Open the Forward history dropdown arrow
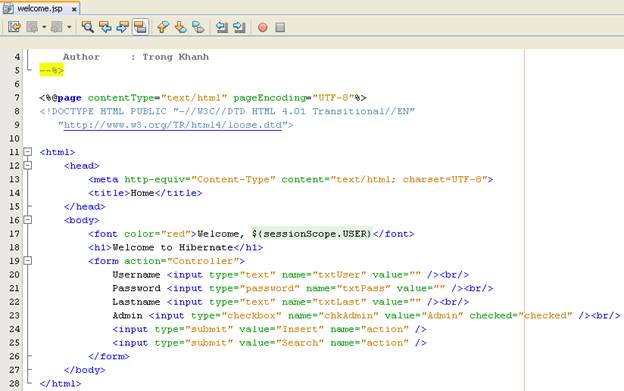This screenshot has height=391, width=624. coord(69,27)
